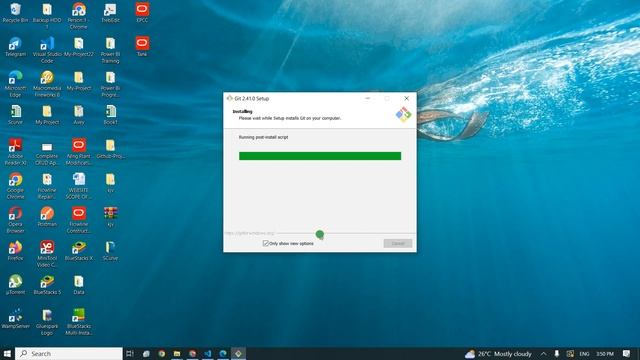Launch the Macromedia Fireworks 8 shortcut
Viewport: 640px width, 360px height.
[x=47, y=84]
